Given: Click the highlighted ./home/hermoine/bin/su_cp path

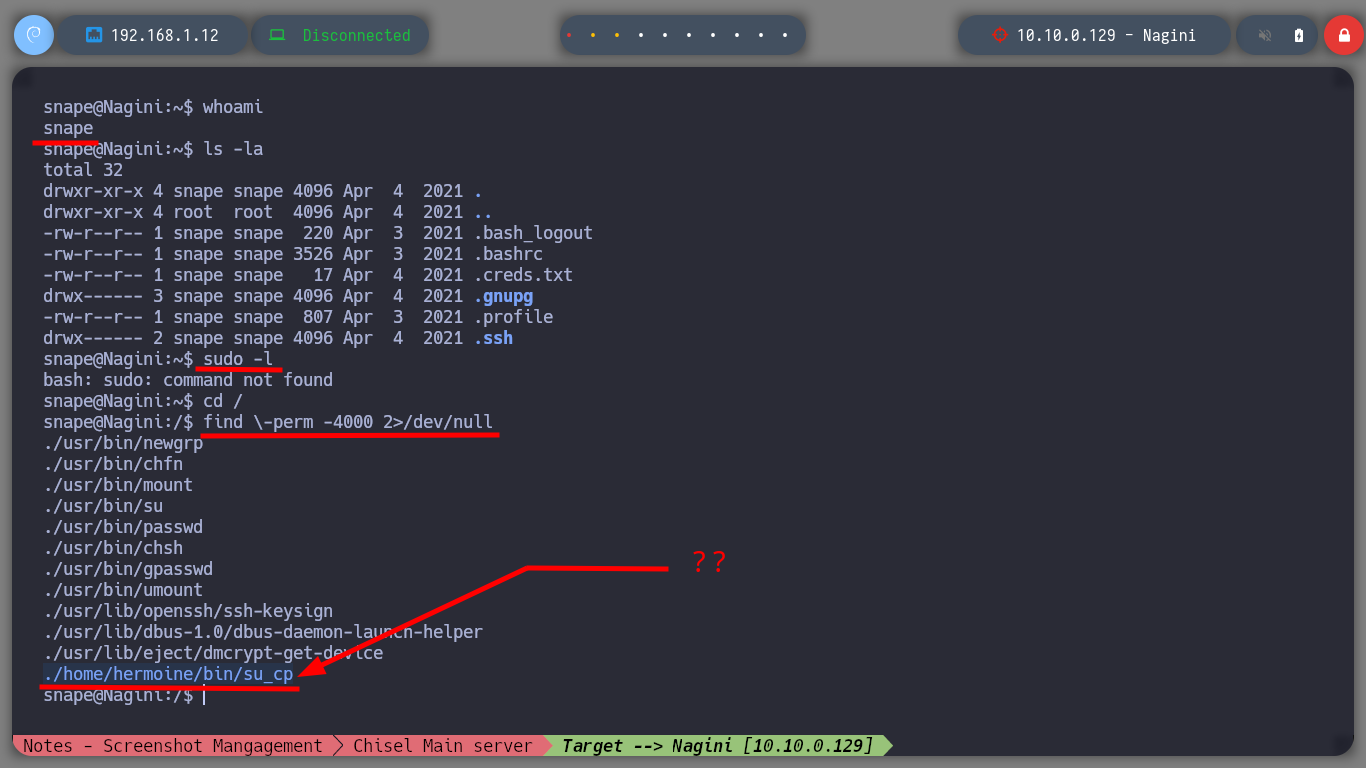Looking at the screenshot, I should 168,674.
